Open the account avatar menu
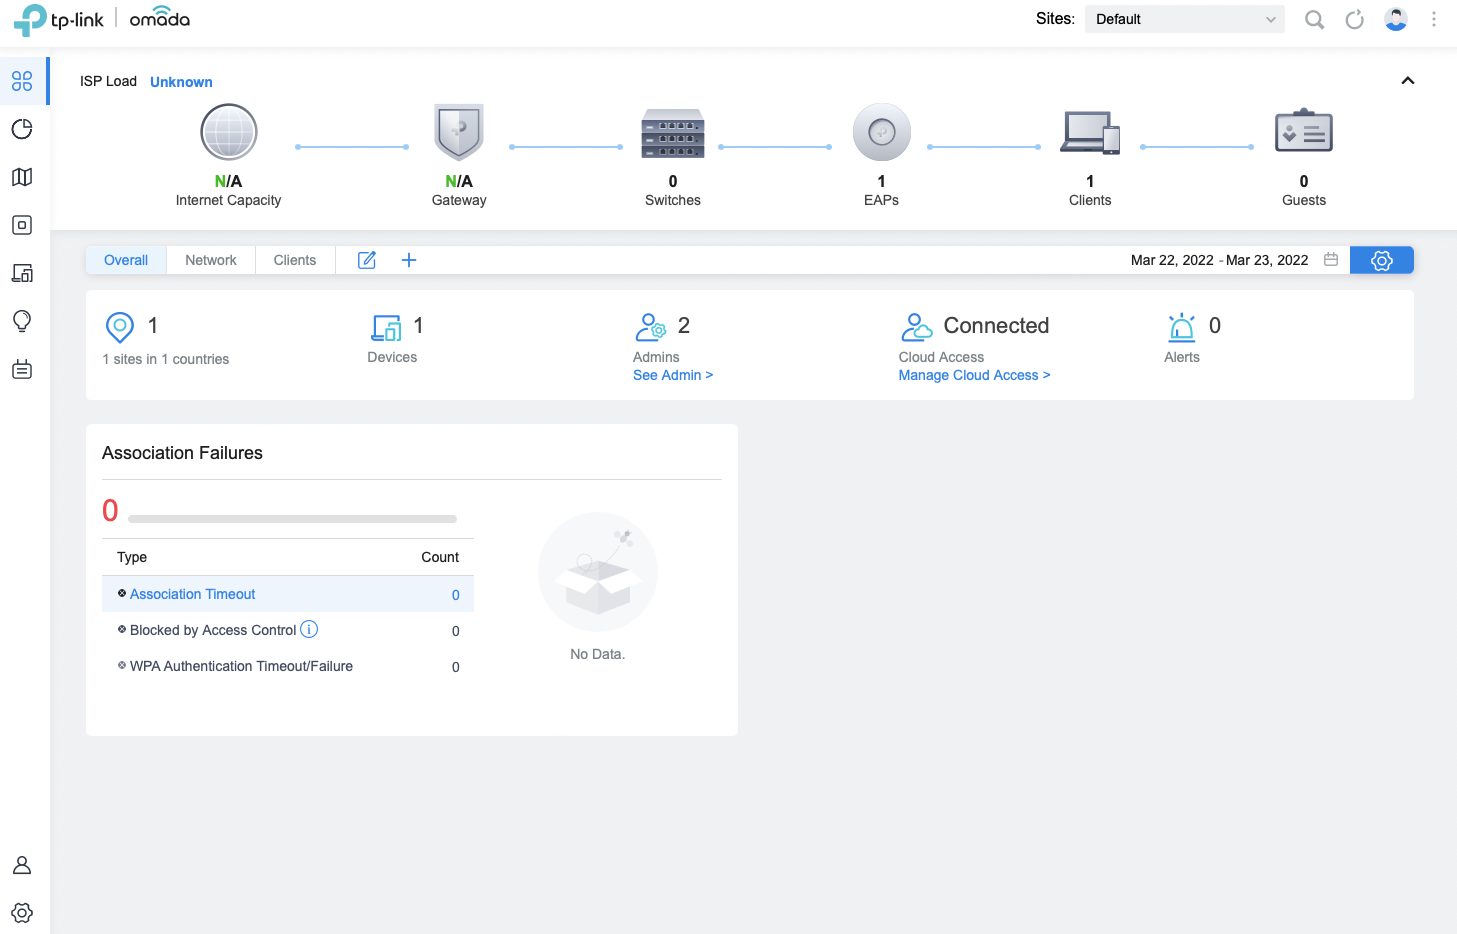The image size is (1457, 934). click(x=1396, y=19)
